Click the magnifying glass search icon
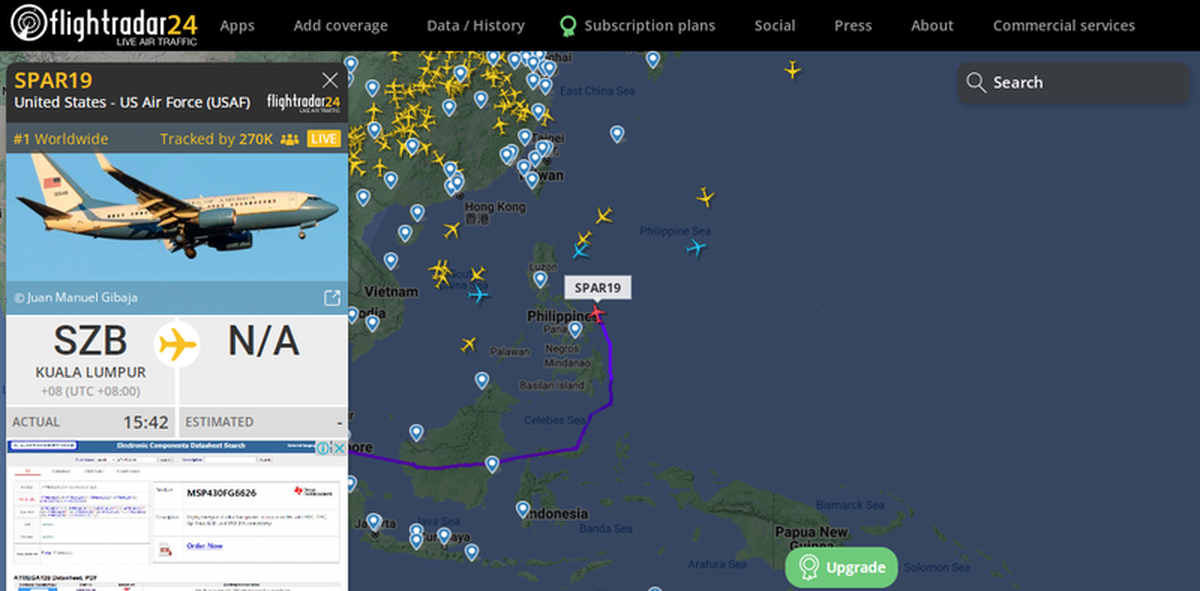This screenshot has width=1200, height=591. [976, 83]
